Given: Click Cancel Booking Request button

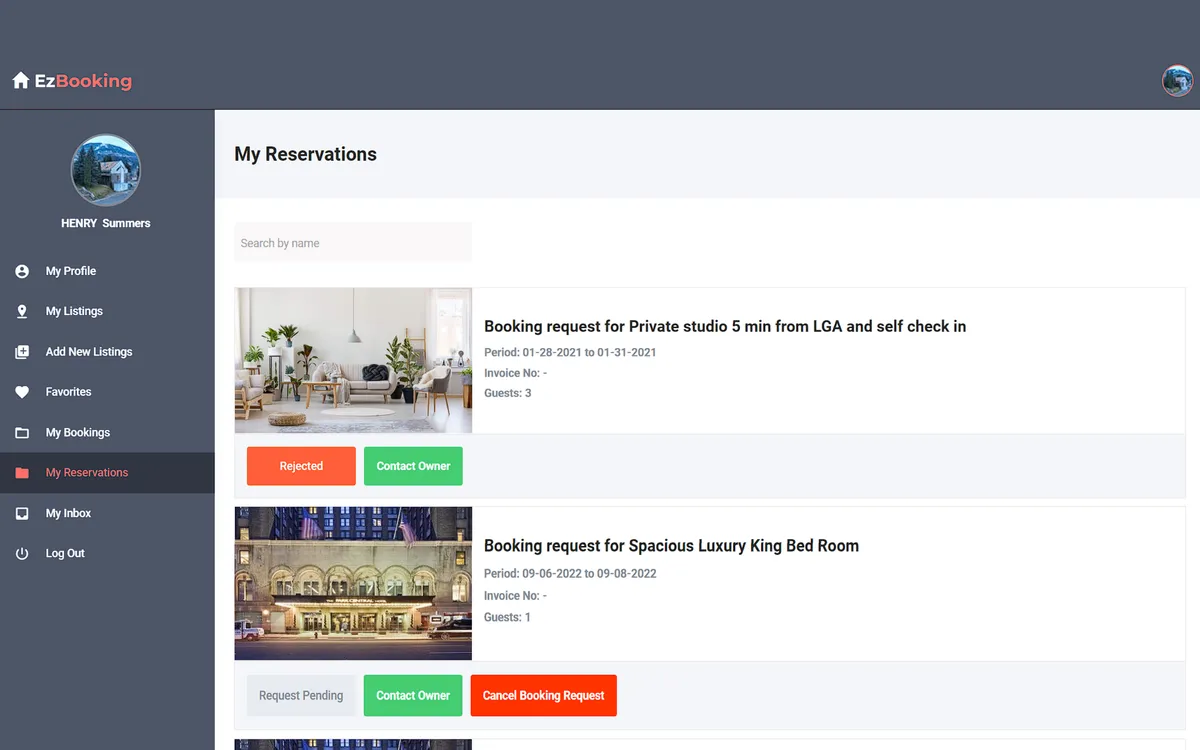Looking at the screenshot, I should coord(544,696).
